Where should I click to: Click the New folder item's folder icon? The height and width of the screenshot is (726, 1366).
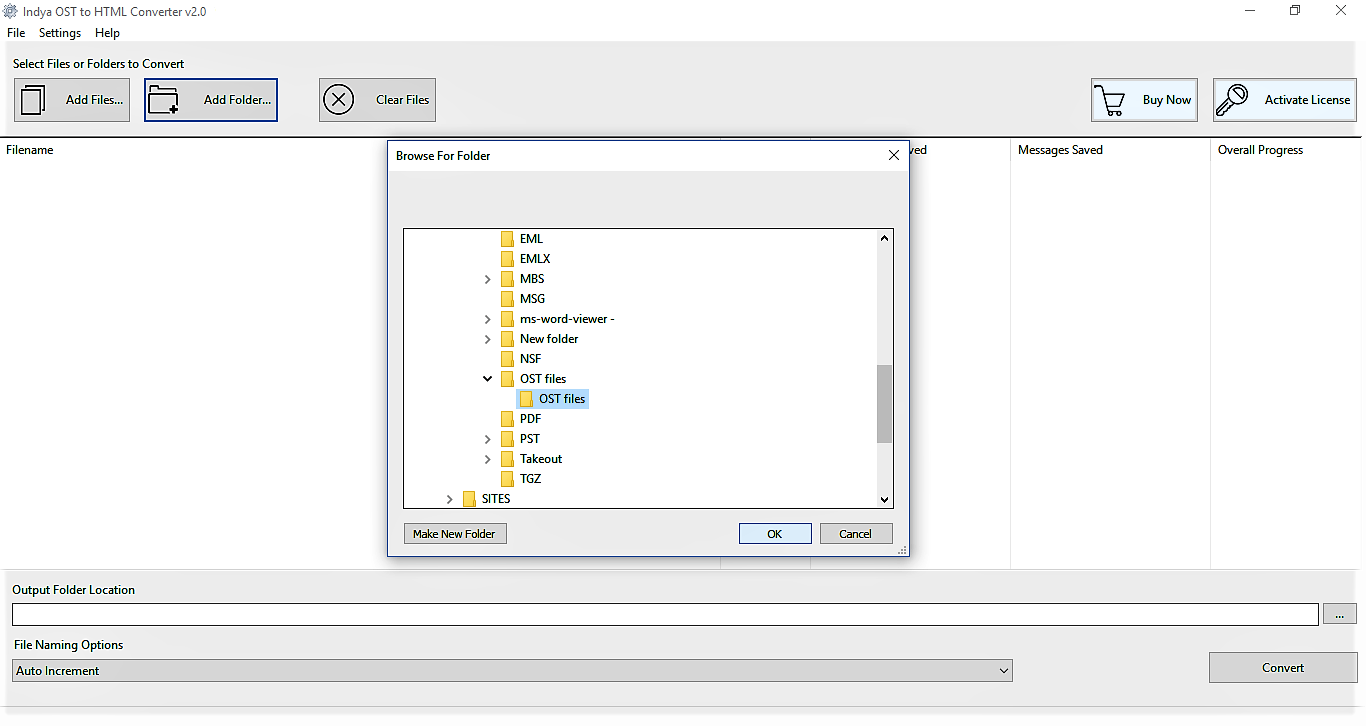pos(507,339)
